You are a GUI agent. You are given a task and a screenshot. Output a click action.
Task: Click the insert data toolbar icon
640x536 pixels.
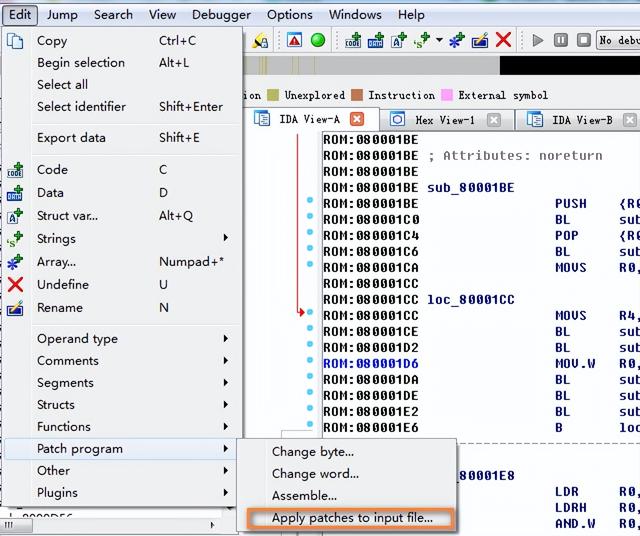376,40
